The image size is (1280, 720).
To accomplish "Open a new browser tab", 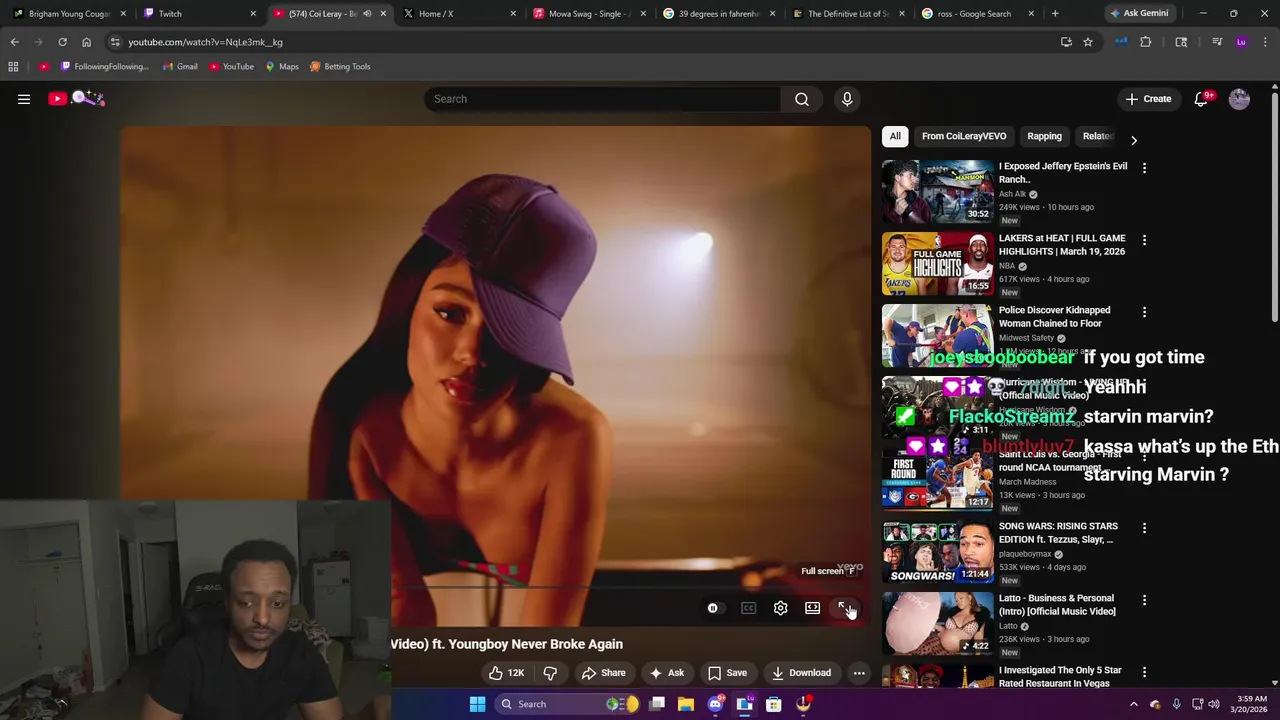I will [x=1055, y=14].
